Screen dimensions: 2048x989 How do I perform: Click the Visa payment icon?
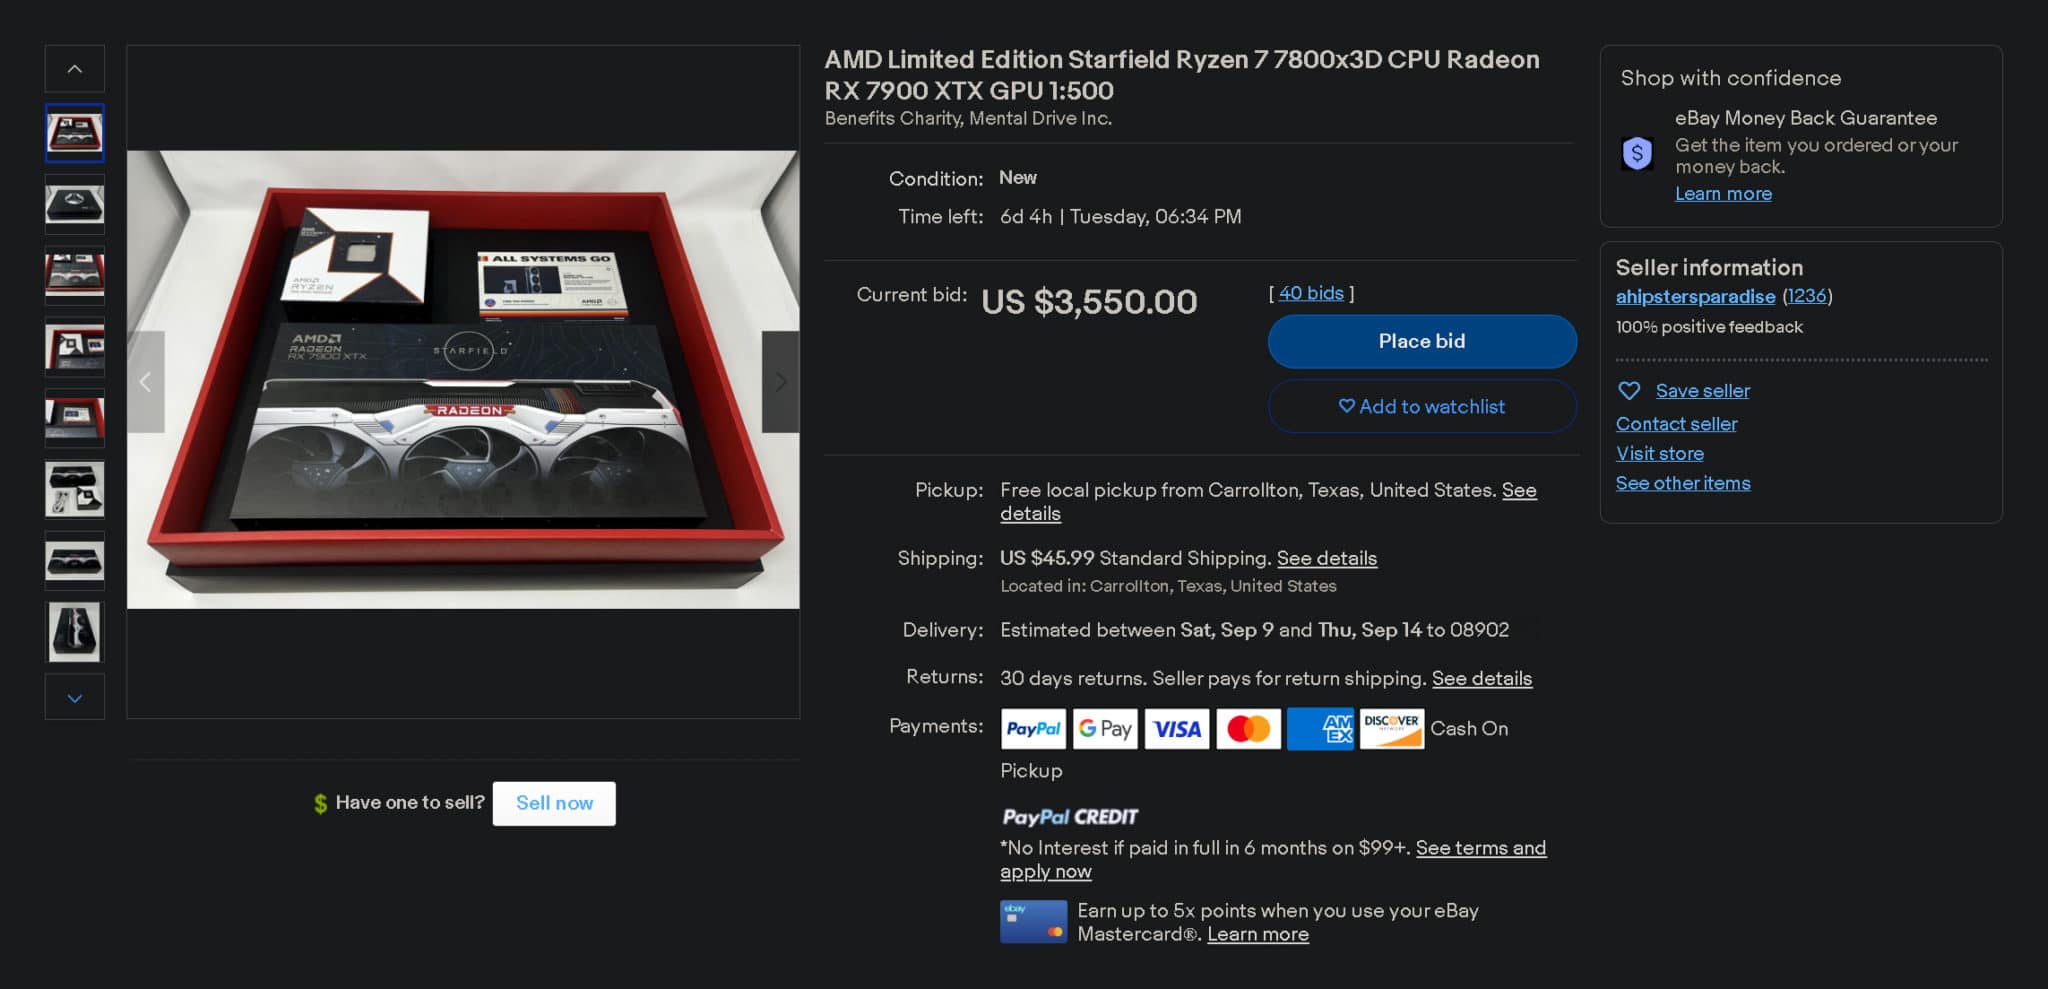[1176, 728]
